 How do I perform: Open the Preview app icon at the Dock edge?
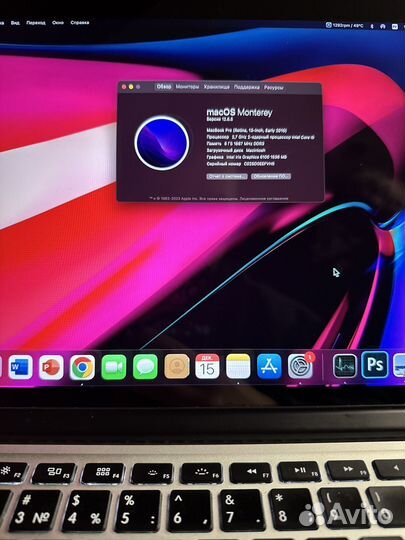click(399, 365)
